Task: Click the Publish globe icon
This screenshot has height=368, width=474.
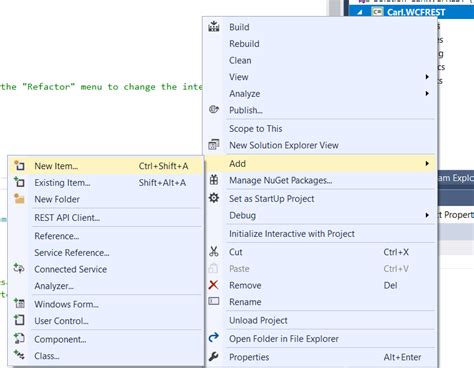Action: 214,109
